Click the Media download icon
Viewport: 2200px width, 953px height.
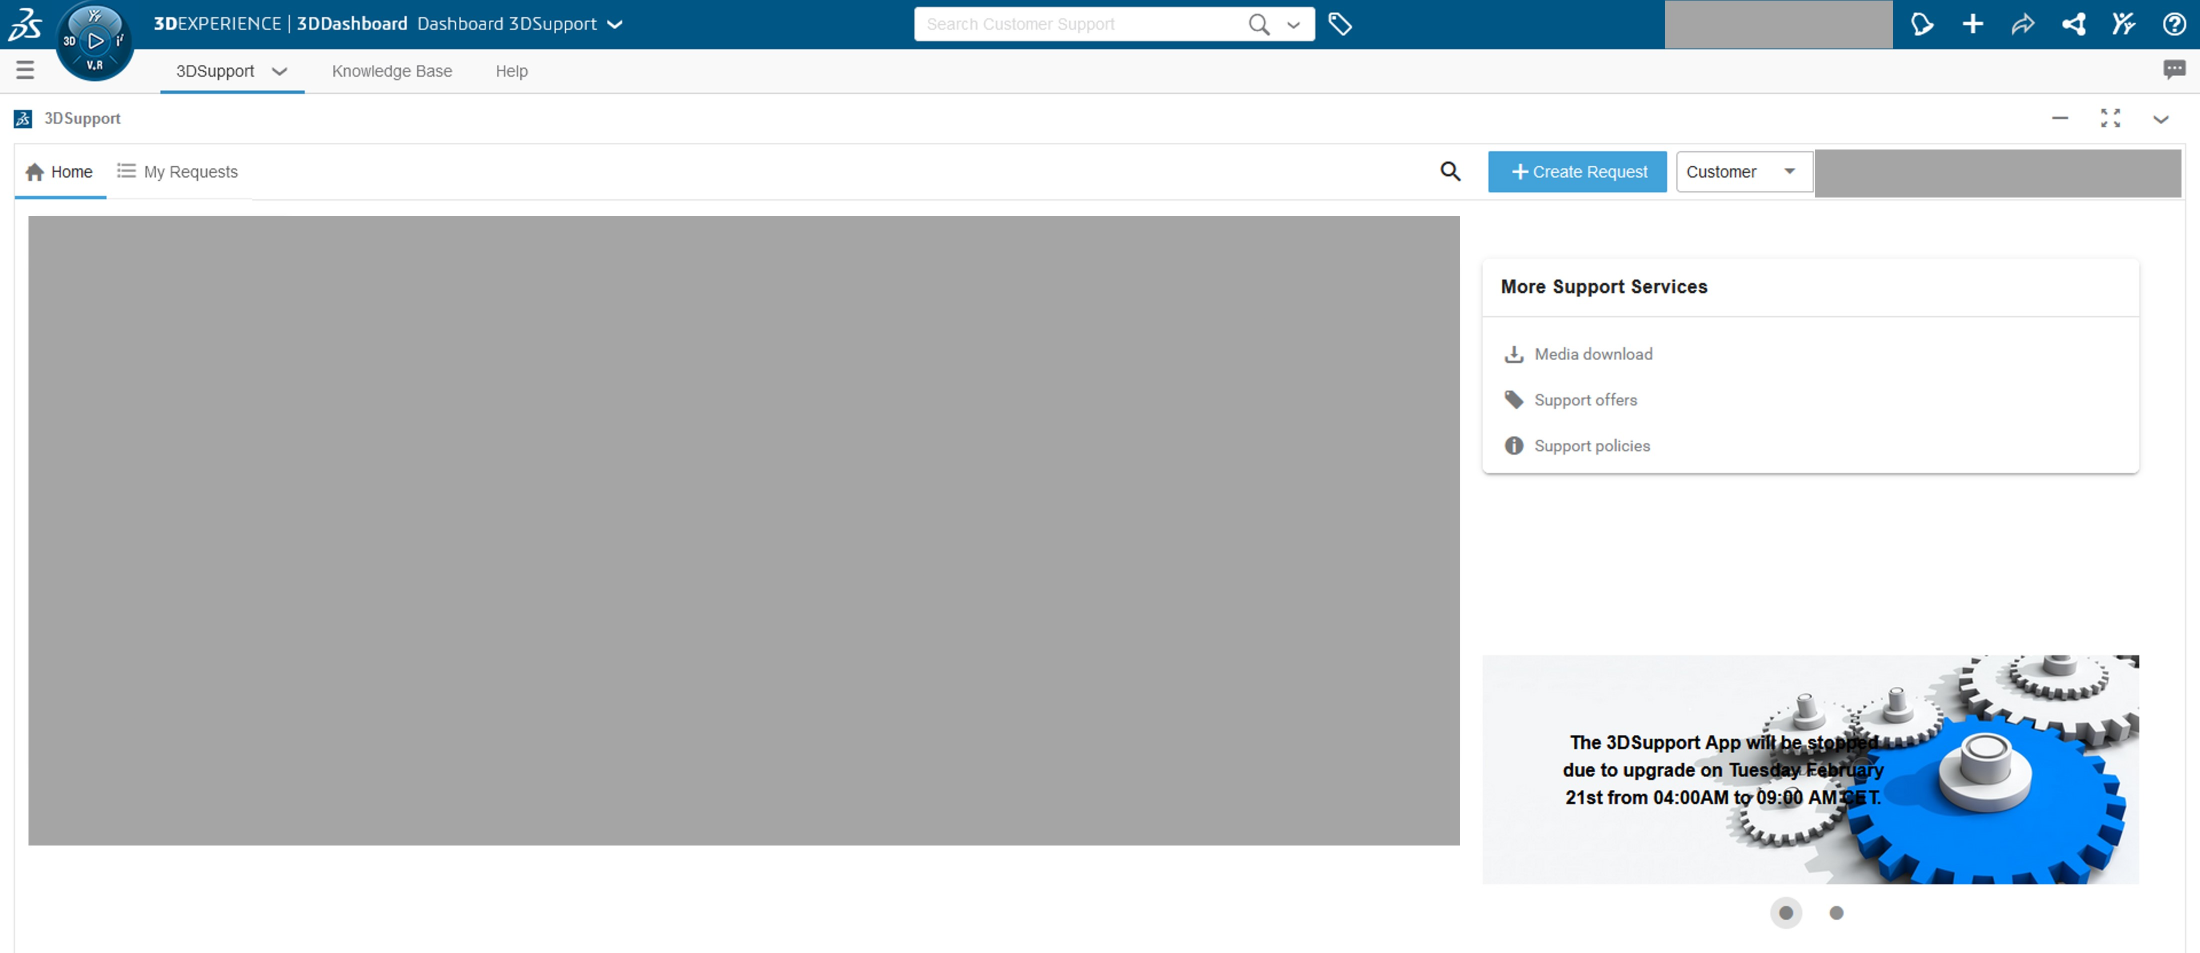click(1514, 354)
